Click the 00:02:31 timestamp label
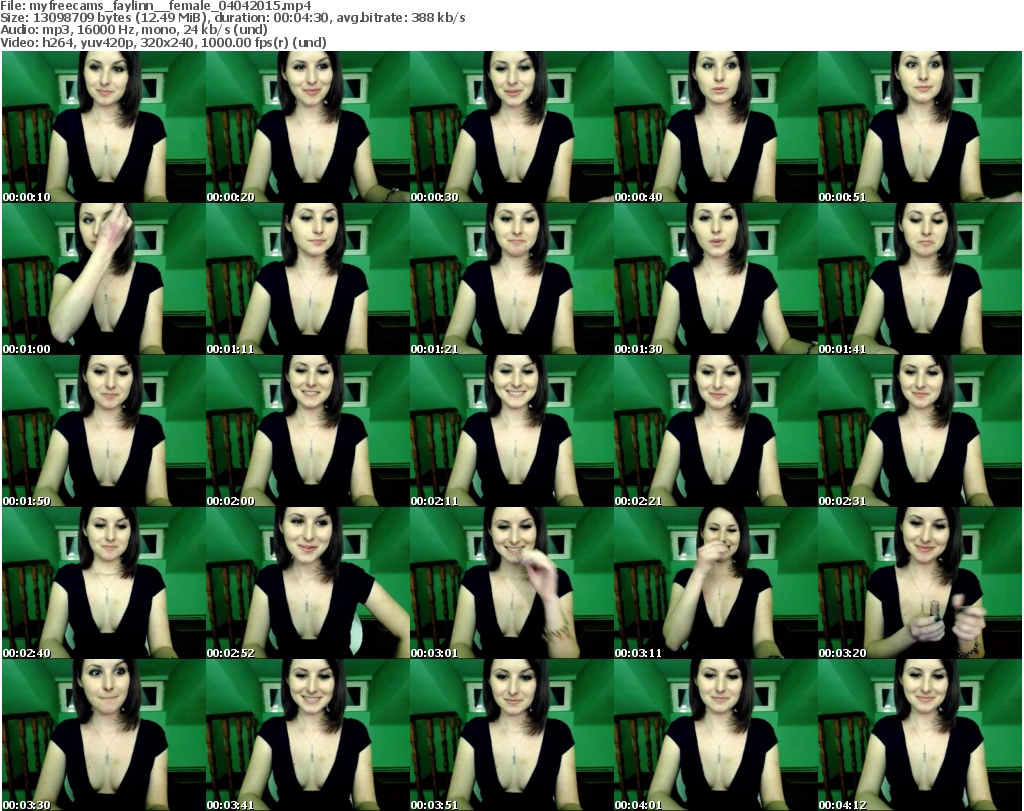 (843, 501)
